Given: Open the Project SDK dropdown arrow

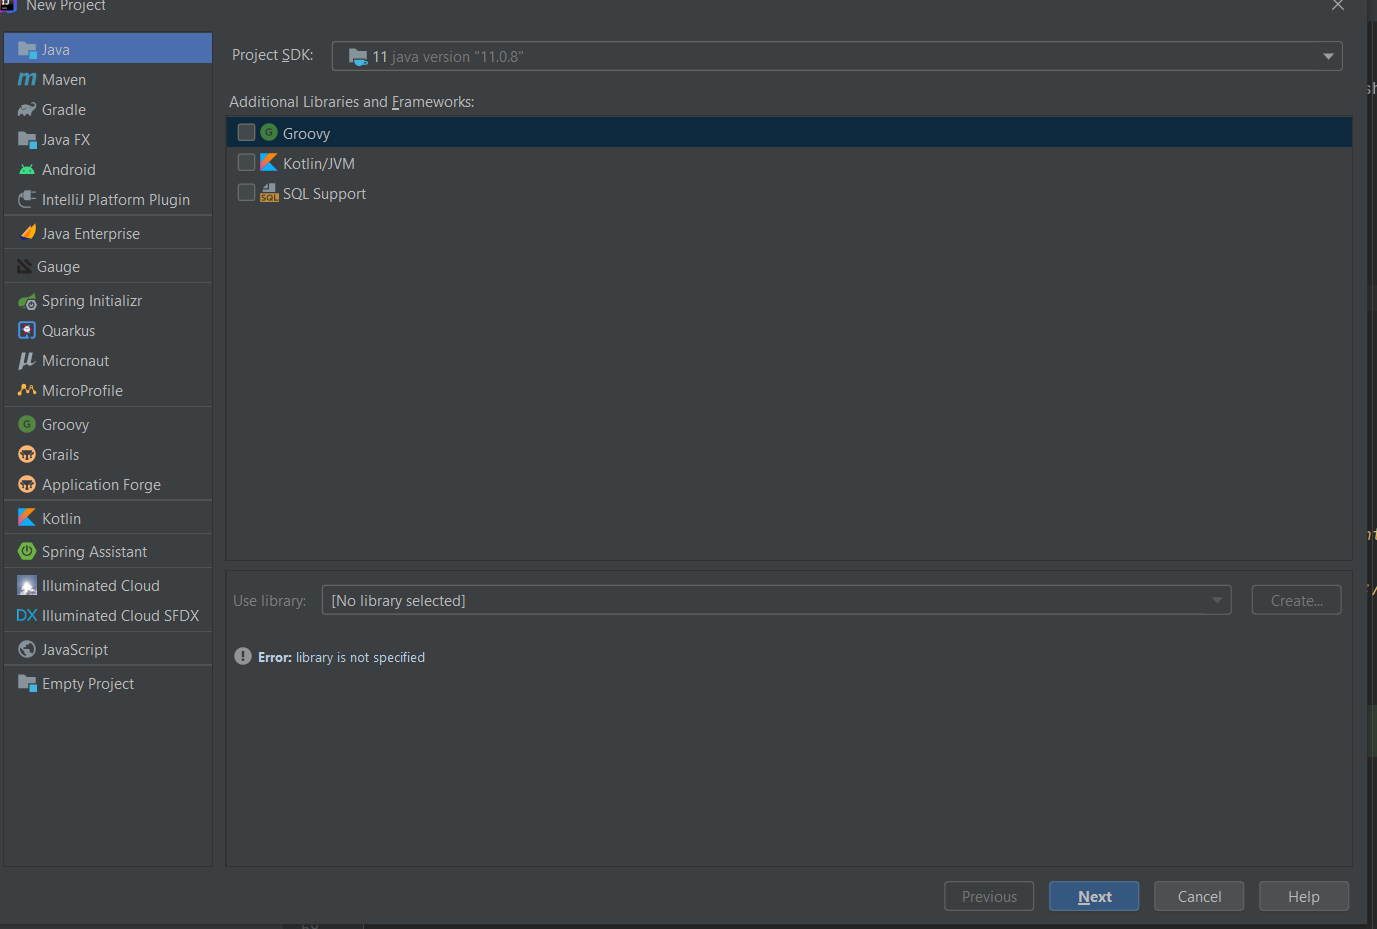Looking at the screenshot, I should [x=1328, y=56].
